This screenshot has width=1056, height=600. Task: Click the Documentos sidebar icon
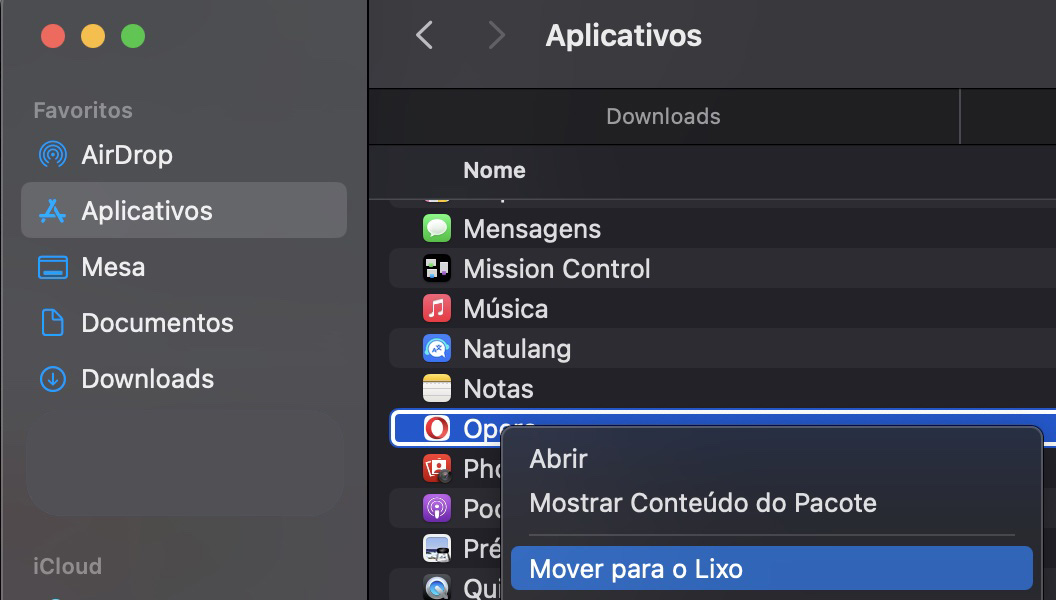(51, 323)
